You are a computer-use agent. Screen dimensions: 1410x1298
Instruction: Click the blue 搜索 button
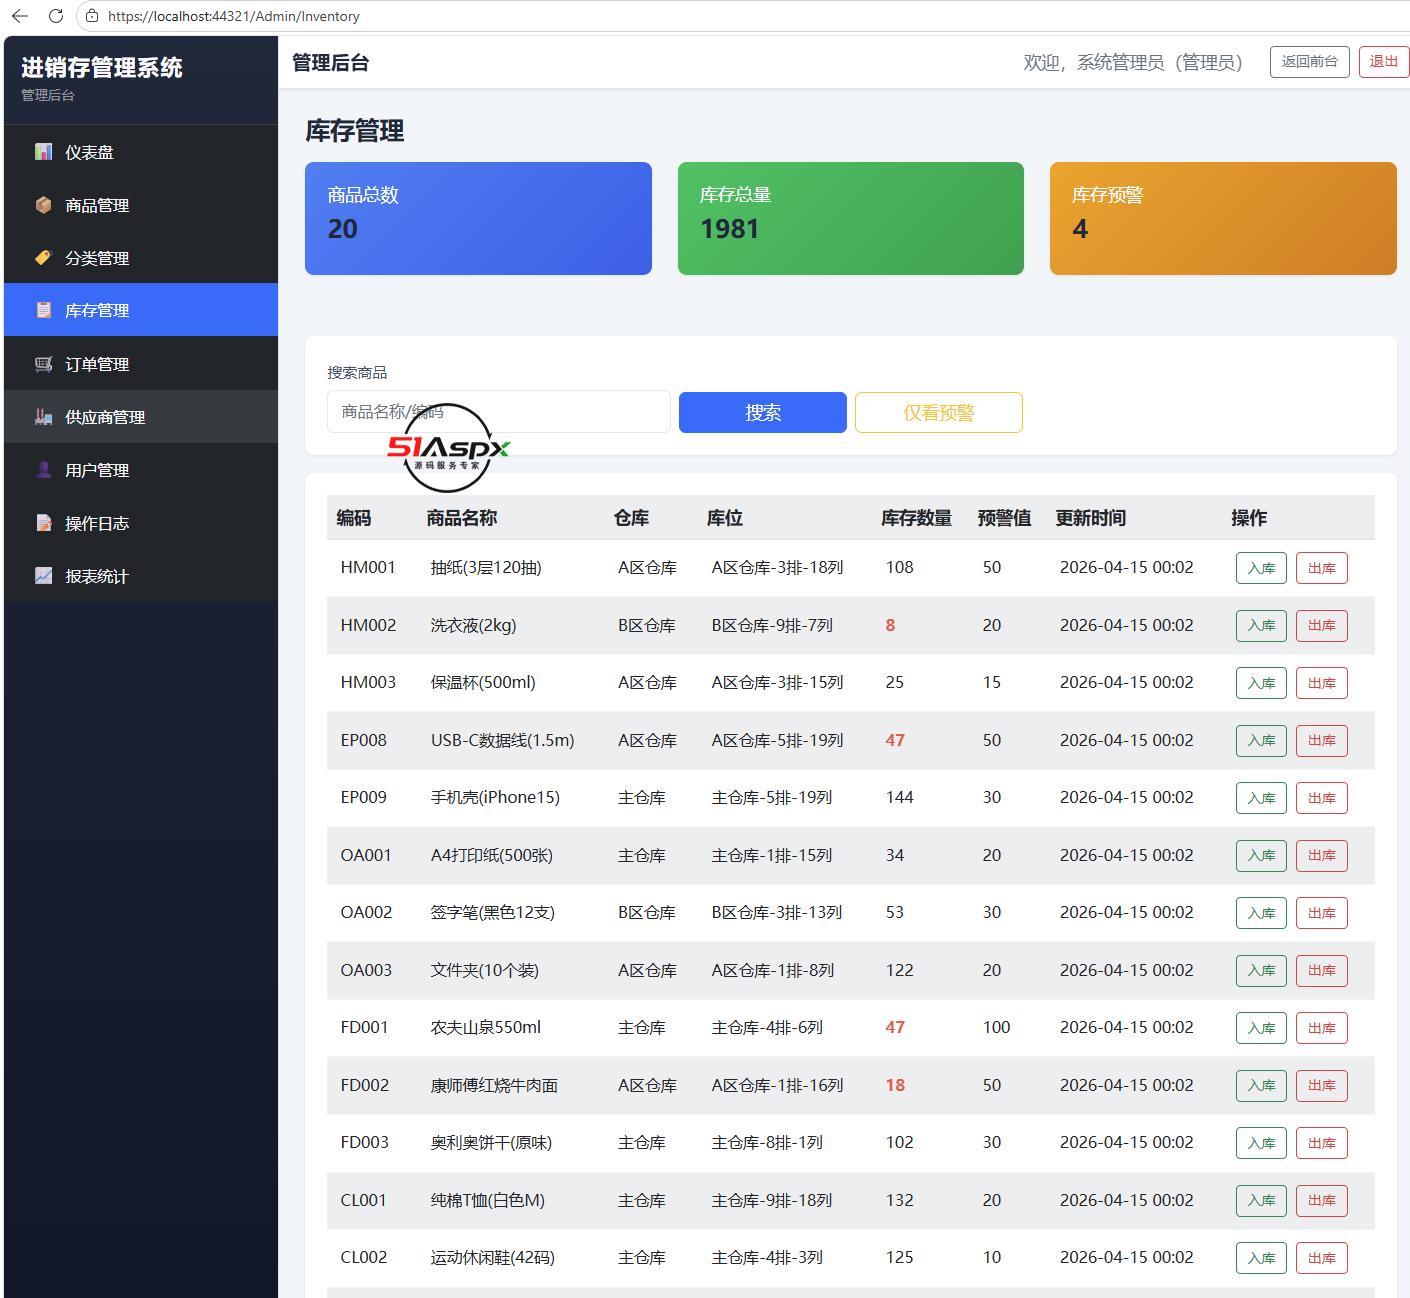tap(763, 413)
